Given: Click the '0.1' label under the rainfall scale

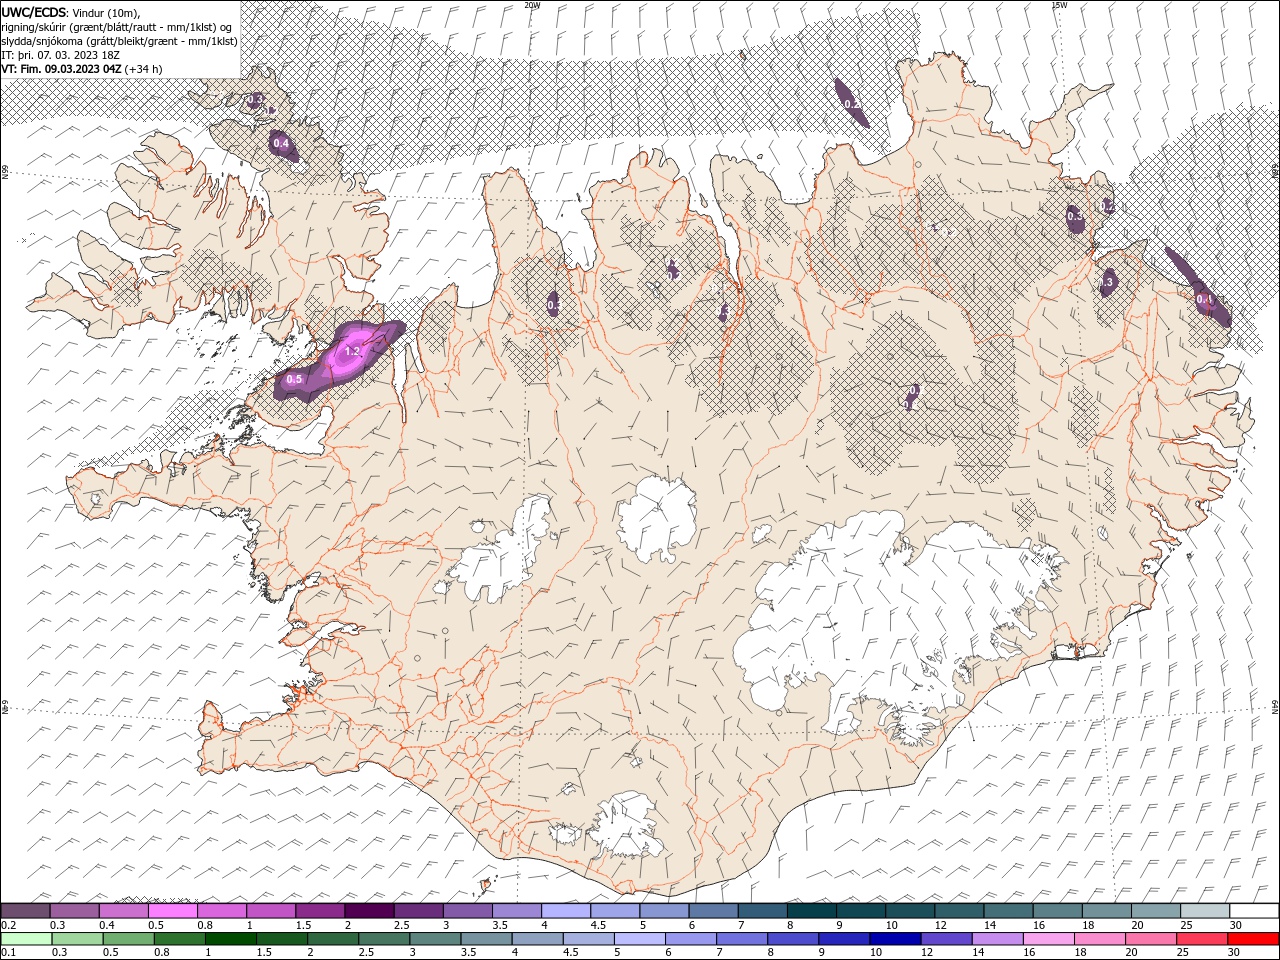Looking at the screenshot, I should click(x=8, y=952).
